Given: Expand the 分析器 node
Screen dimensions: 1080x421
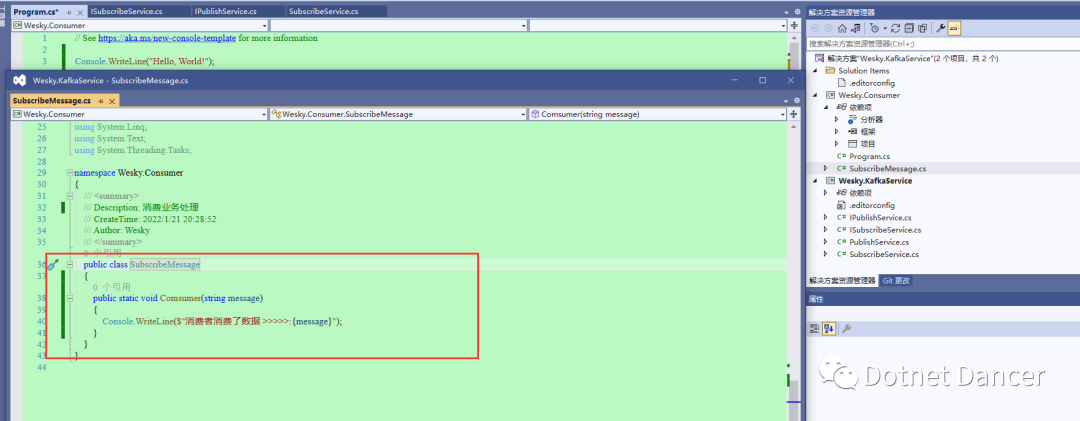Looking at the screenshot, I should (x=837, y=120).
